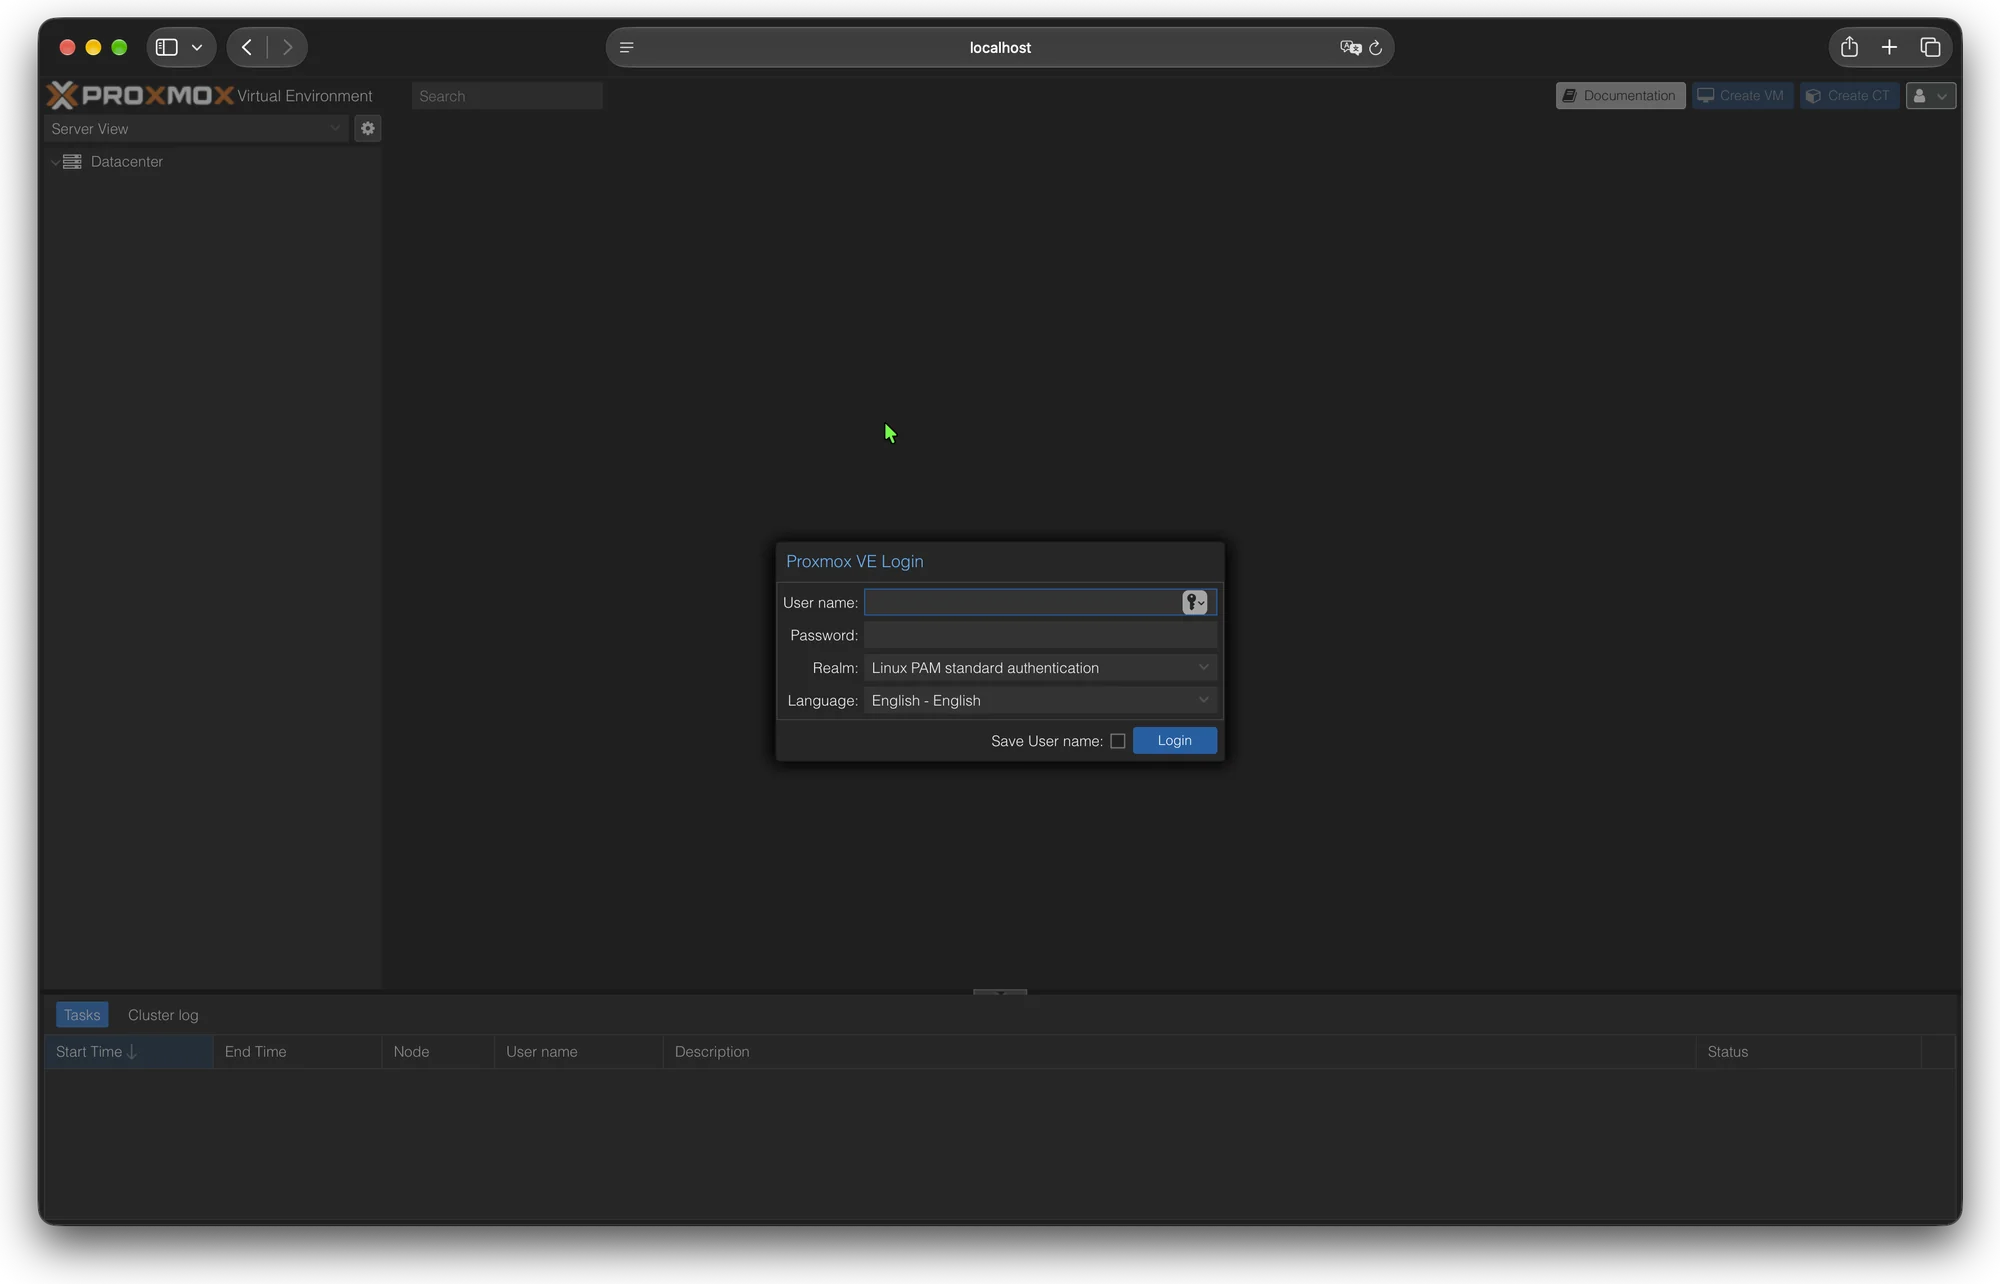This screenshot has width=2000, height=1284.
Task: Open the Reader view icon in the address bar
Action: (x=627, y=47)
